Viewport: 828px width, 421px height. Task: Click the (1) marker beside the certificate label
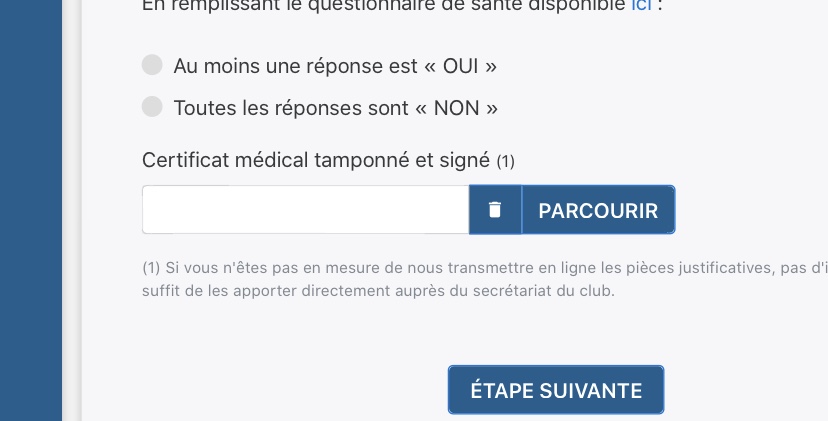(505, 161)
